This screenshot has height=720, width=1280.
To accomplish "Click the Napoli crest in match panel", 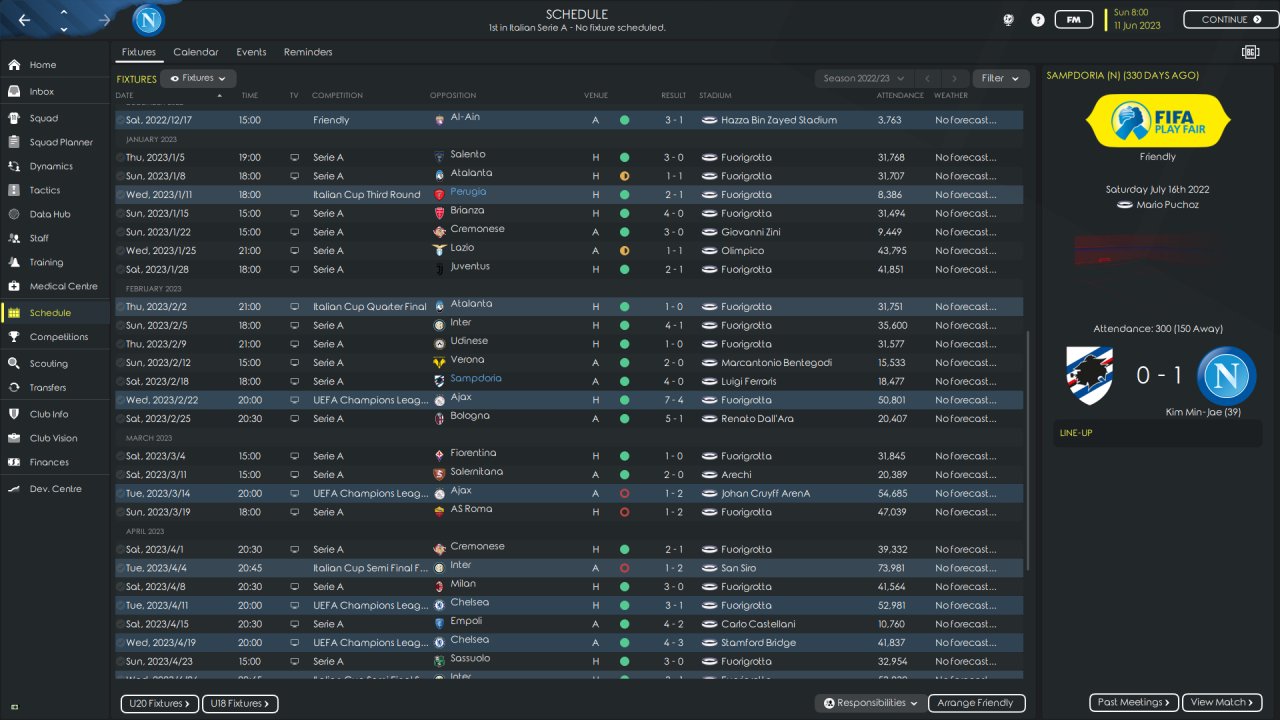I will tap(1226, 376).
